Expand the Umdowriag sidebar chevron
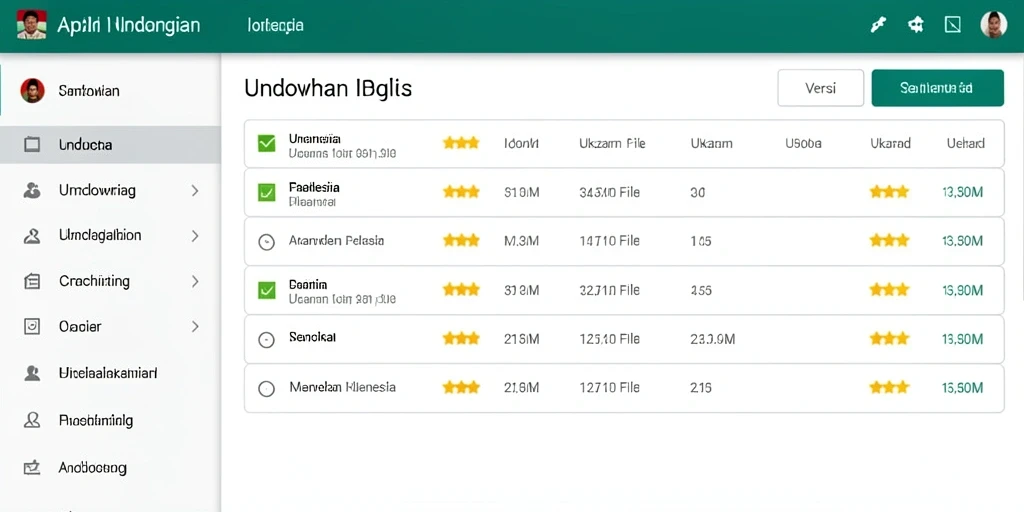1024x512 pixels. [x=195, y=191]
